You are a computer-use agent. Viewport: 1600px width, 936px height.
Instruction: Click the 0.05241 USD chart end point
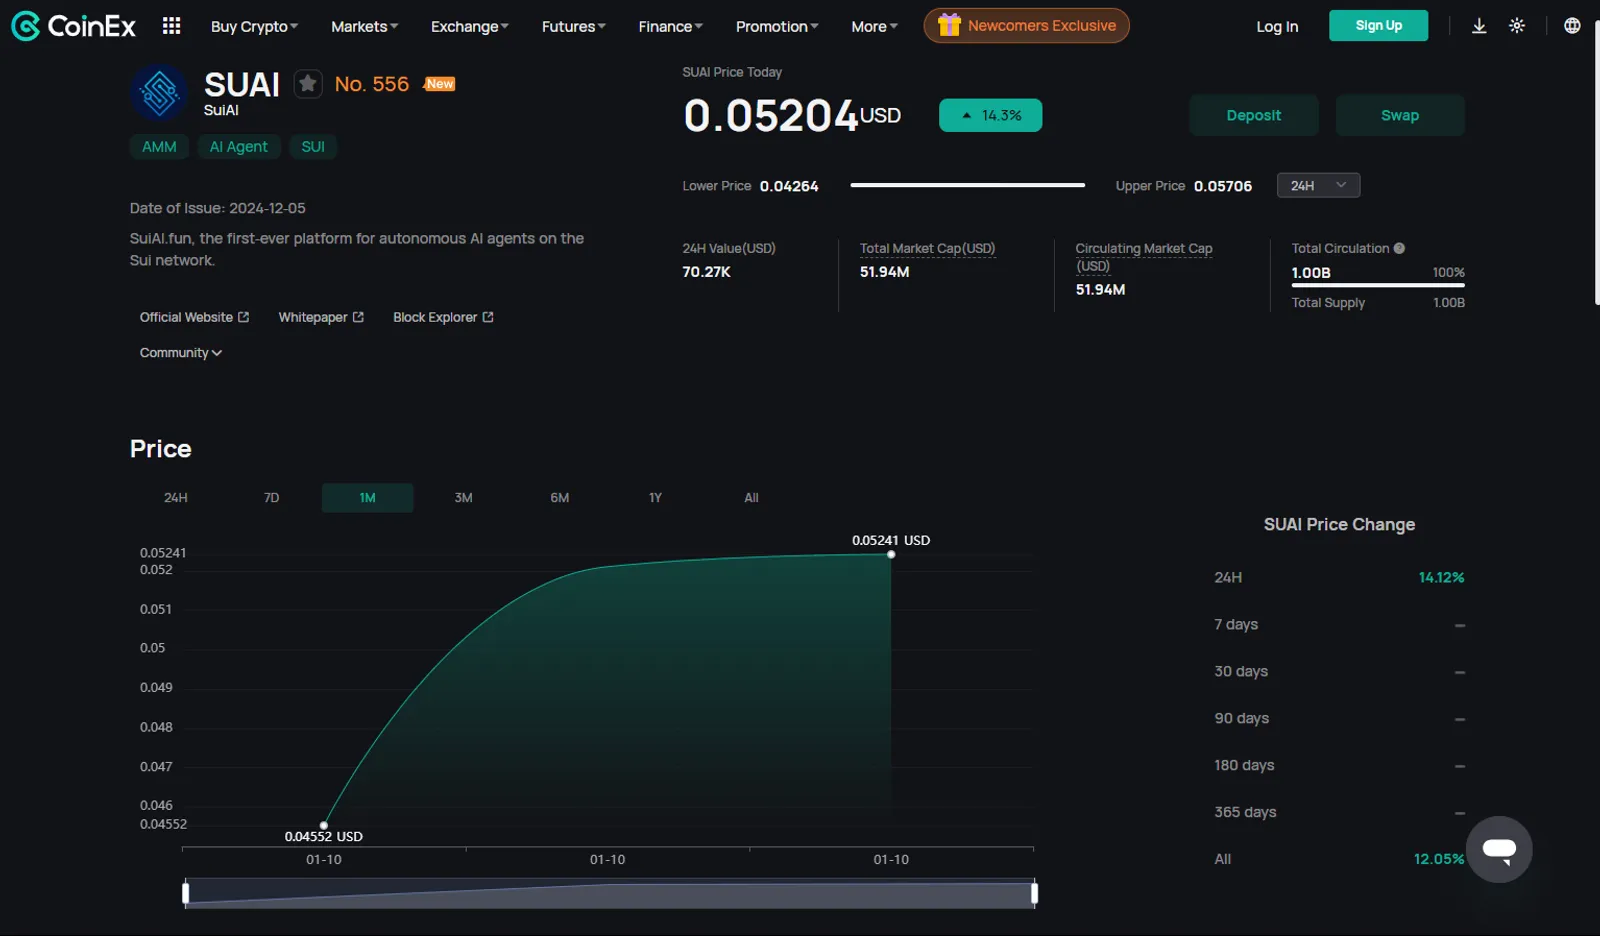pos(891,554)
